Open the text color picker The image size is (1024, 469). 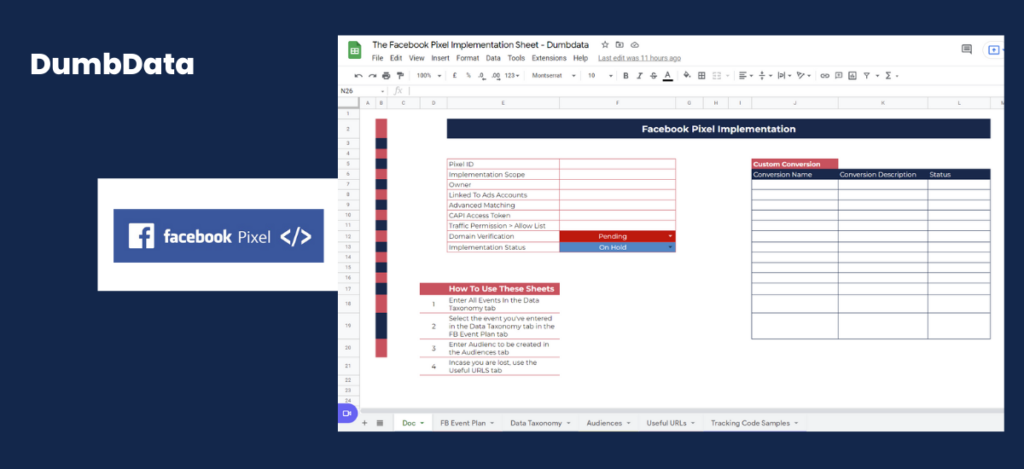[x=667, y=76]
